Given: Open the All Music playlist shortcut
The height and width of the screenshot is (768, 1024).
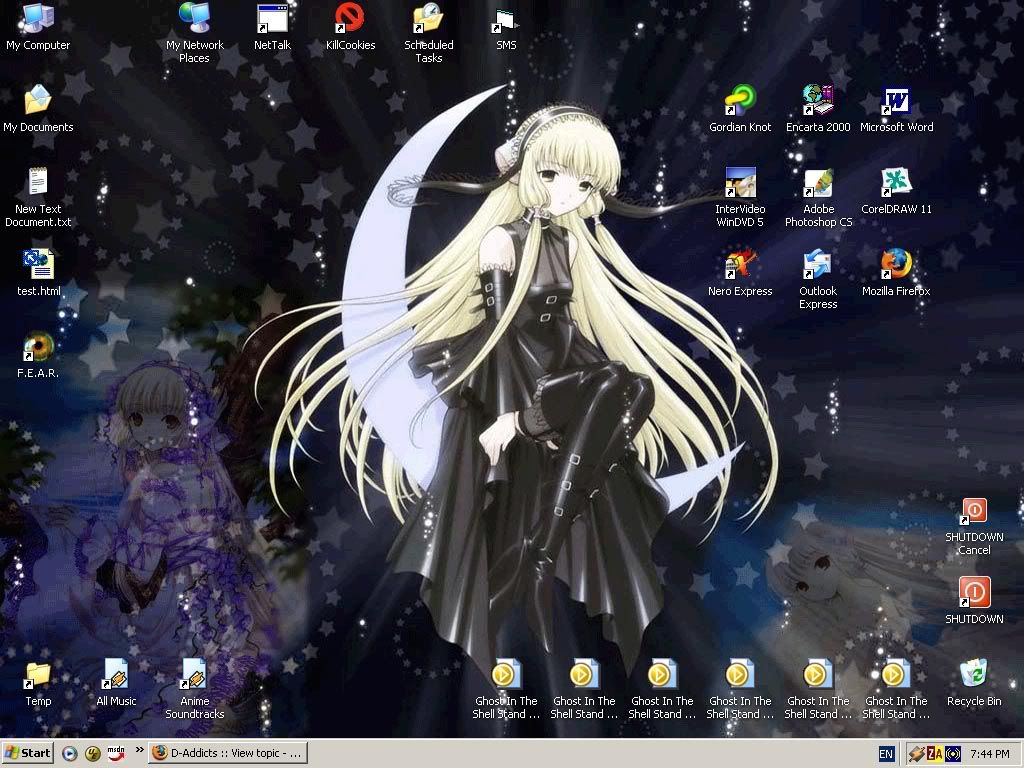Looking at the screenshot, I should [x=116, y=683].
